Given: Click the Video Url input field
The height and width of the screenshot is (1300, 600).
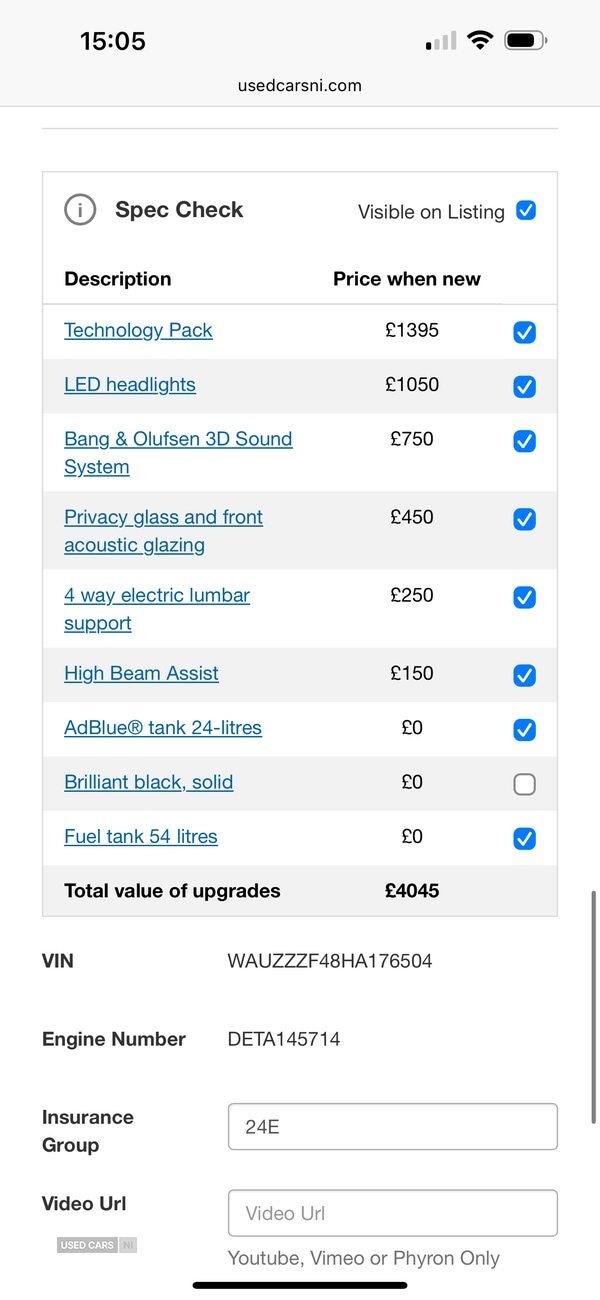Looking at the screenshot, I should (x=392, y=1213).
